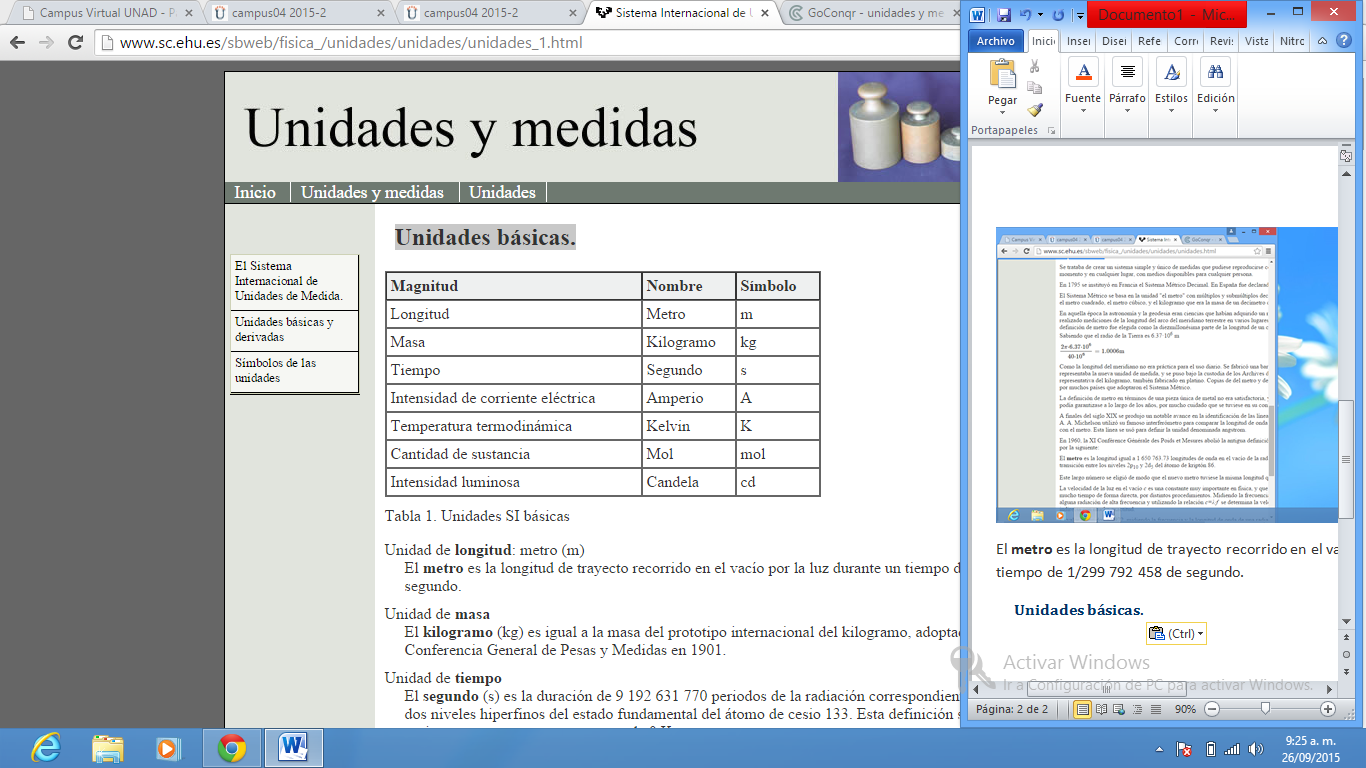Viewport: 1366px width, 768px height.
Task: Click 'Unidades y medidas' in page navigation bar
Action: pyautogui.click(x=372, y=192)
